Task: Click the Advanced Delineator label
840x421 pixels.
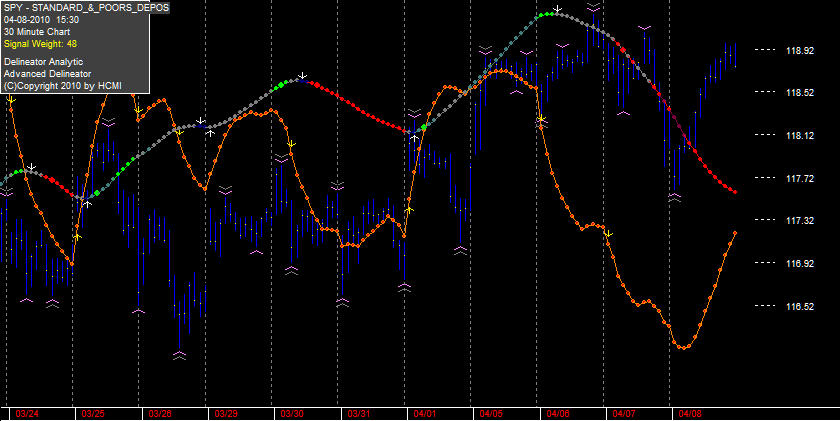Action: (x=47, y=73)
